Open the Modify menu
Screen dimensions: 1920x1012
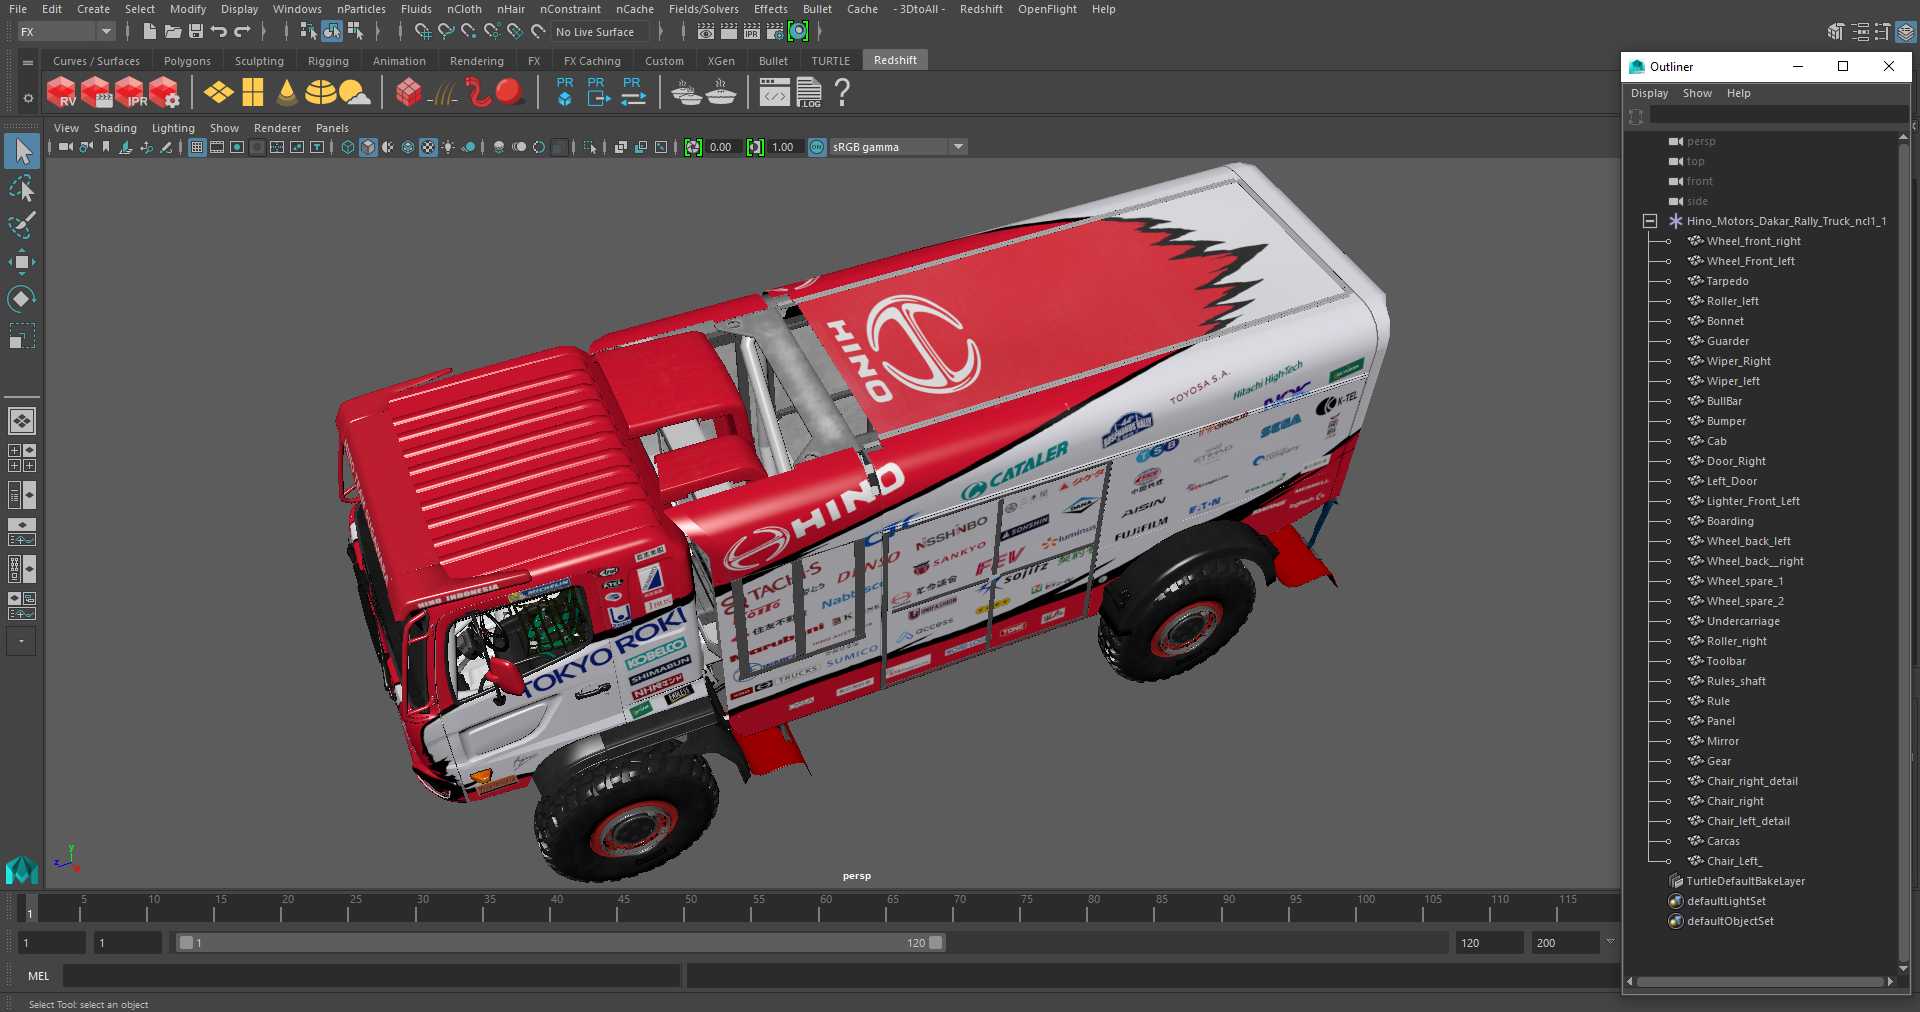point(187,9)
